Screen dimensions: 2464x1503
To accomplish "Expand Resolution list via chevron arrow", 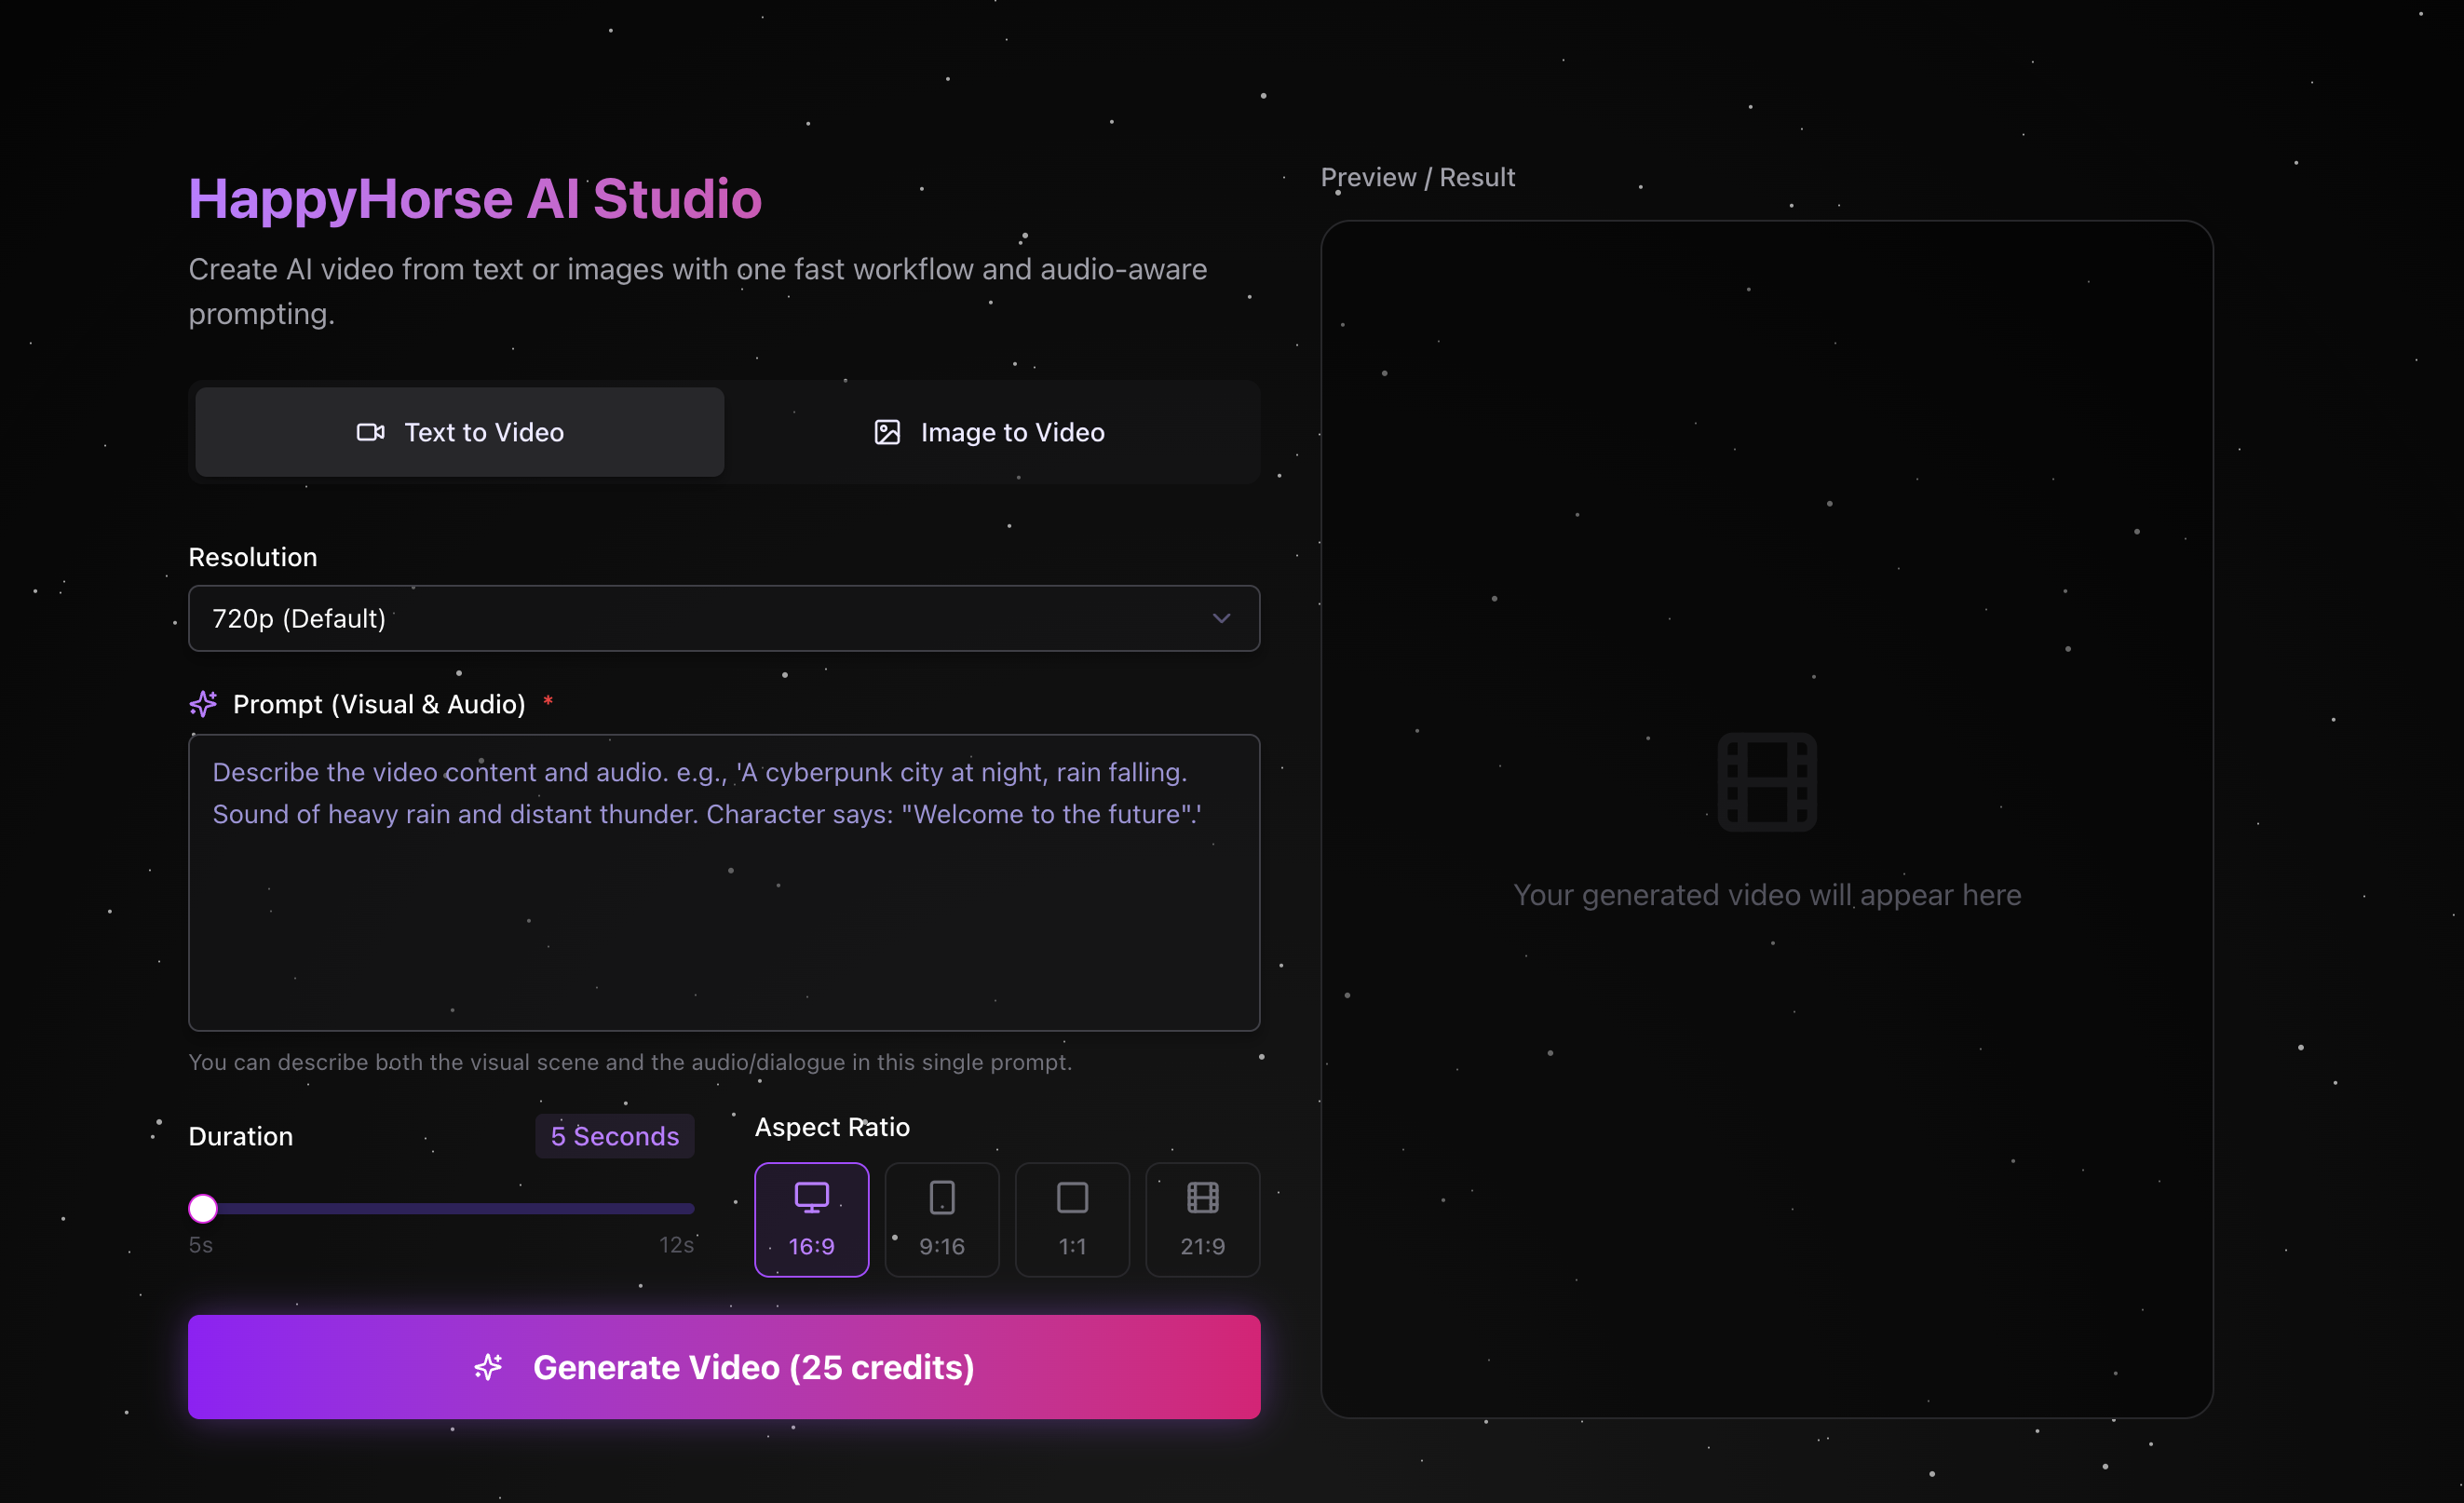I will pyautogui.click(x=1221, y=618).
